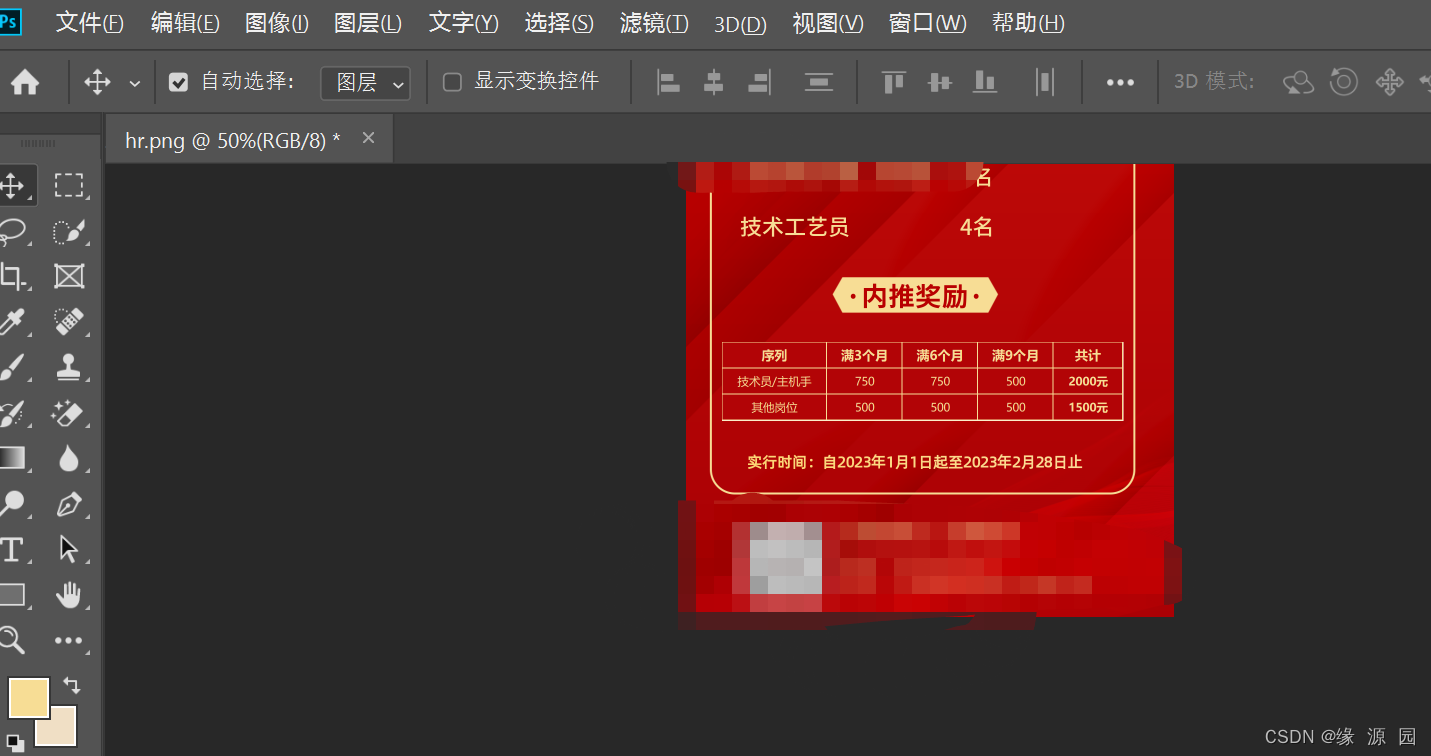Open the 窗口(W) menu
The height and width of the screenshot is (756, 1431).
[928, 23]
